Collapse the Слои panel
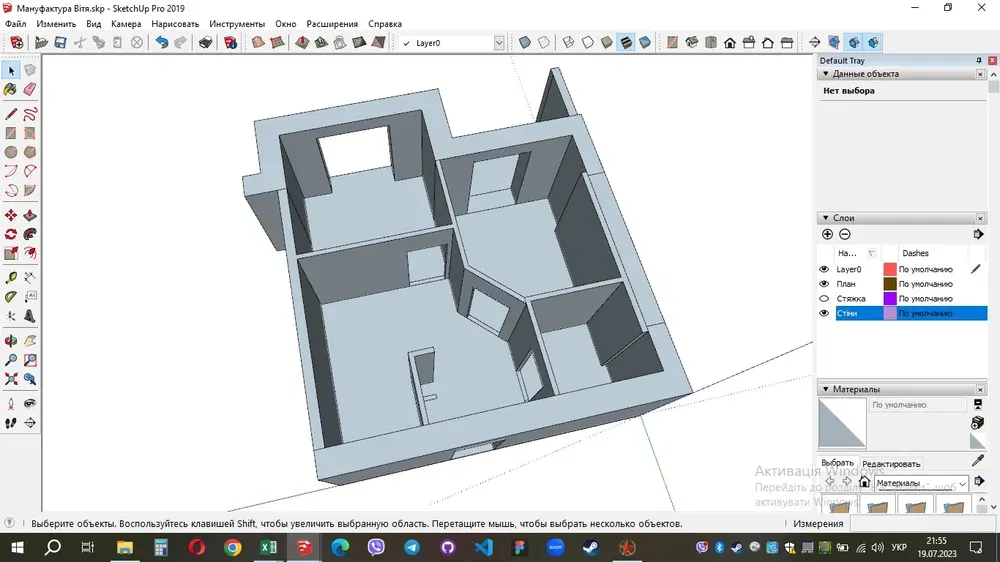 point(825,218)
